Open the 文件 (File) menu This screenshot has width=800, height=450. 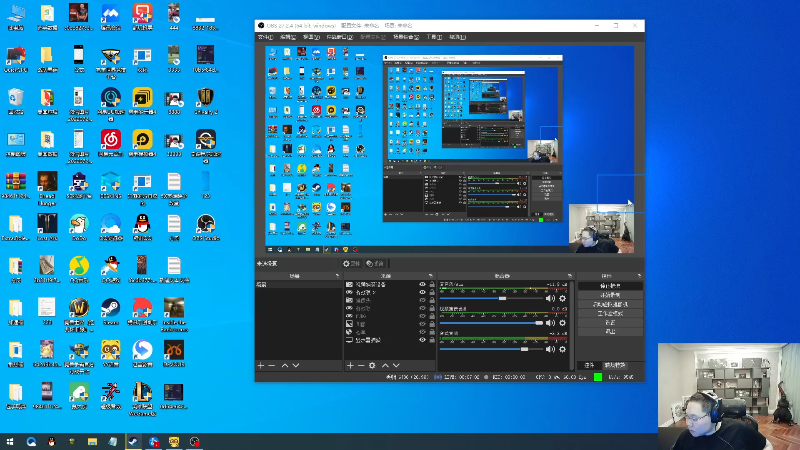click(x=266, y=37)
